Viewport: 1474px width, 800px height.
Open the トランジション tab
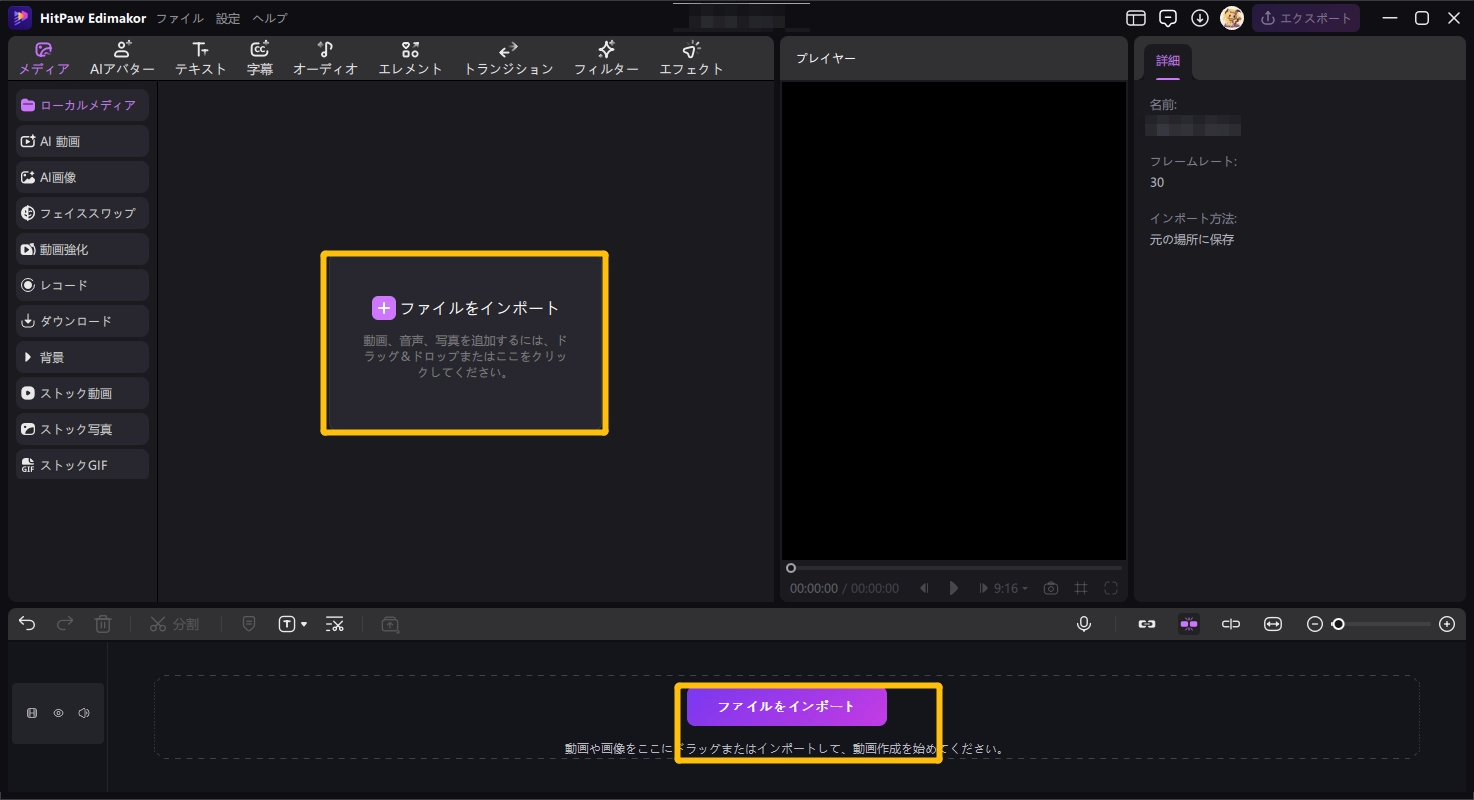click(508, 59)
